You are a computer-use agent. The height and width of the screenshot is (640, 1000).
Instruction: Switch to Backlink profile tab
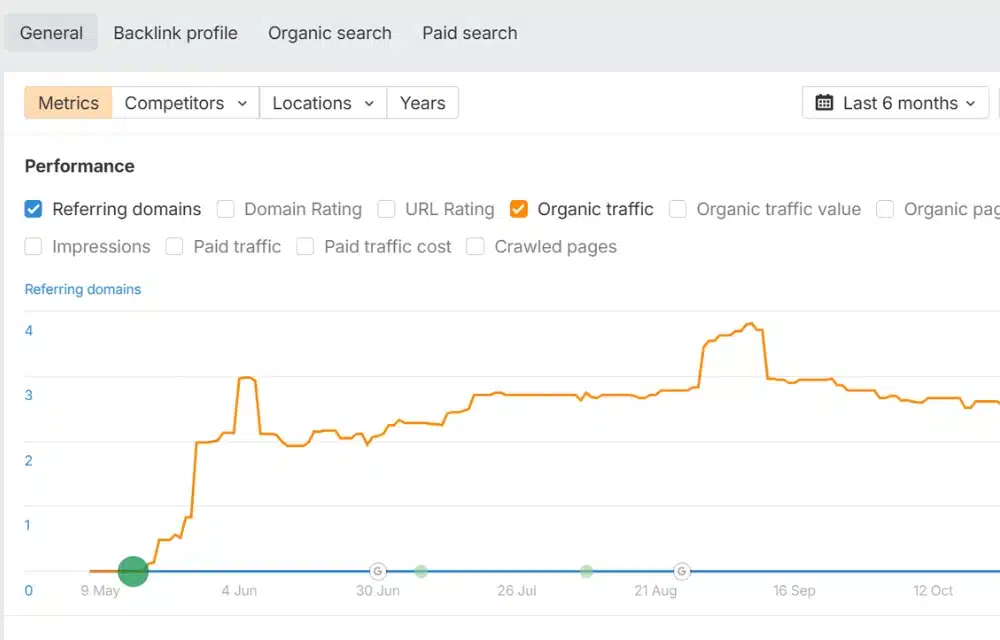[175, 33]
